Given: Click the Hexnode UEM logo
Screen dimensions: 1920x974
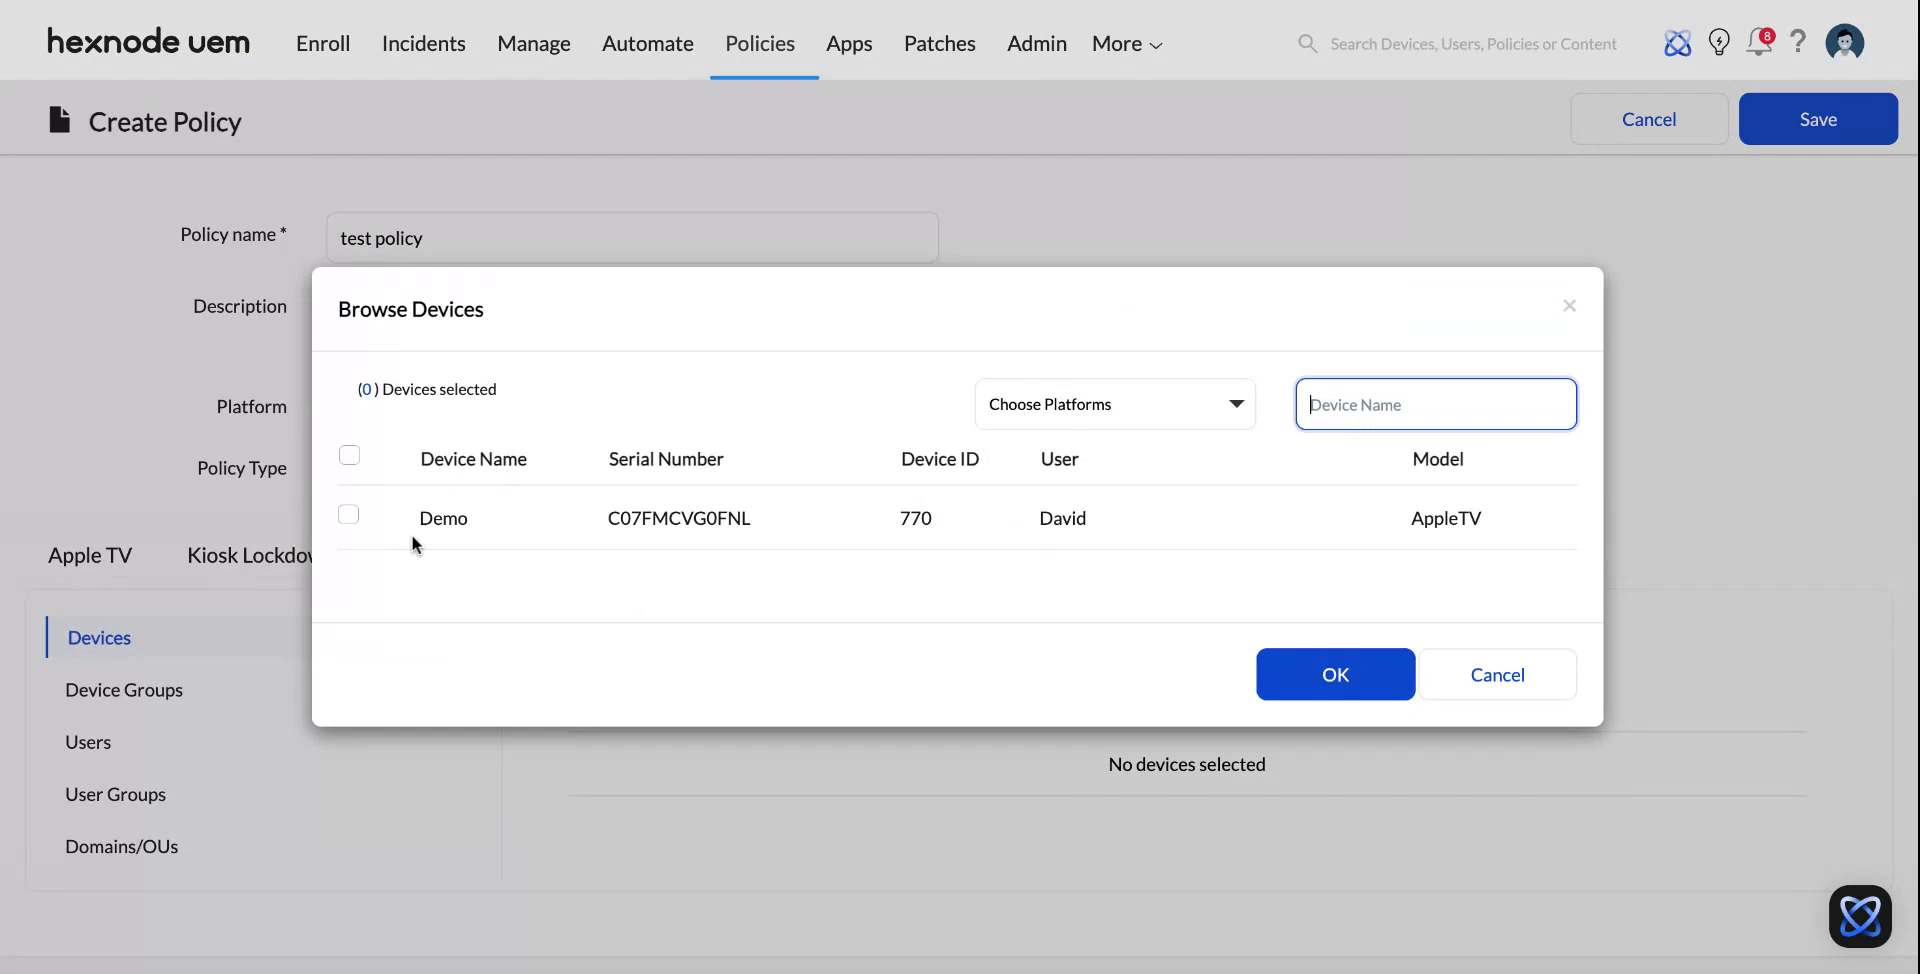Looking at the screenshot, I should click(x=148, y=41).
